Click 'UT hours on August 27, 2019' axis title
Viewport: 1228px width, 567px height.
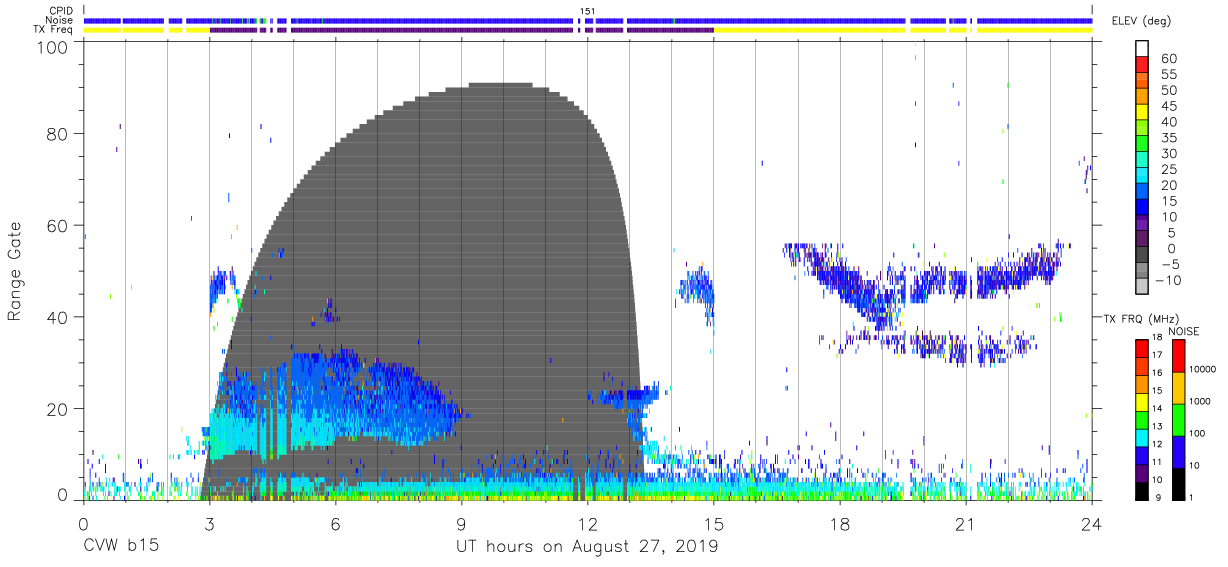pos(587,546)
